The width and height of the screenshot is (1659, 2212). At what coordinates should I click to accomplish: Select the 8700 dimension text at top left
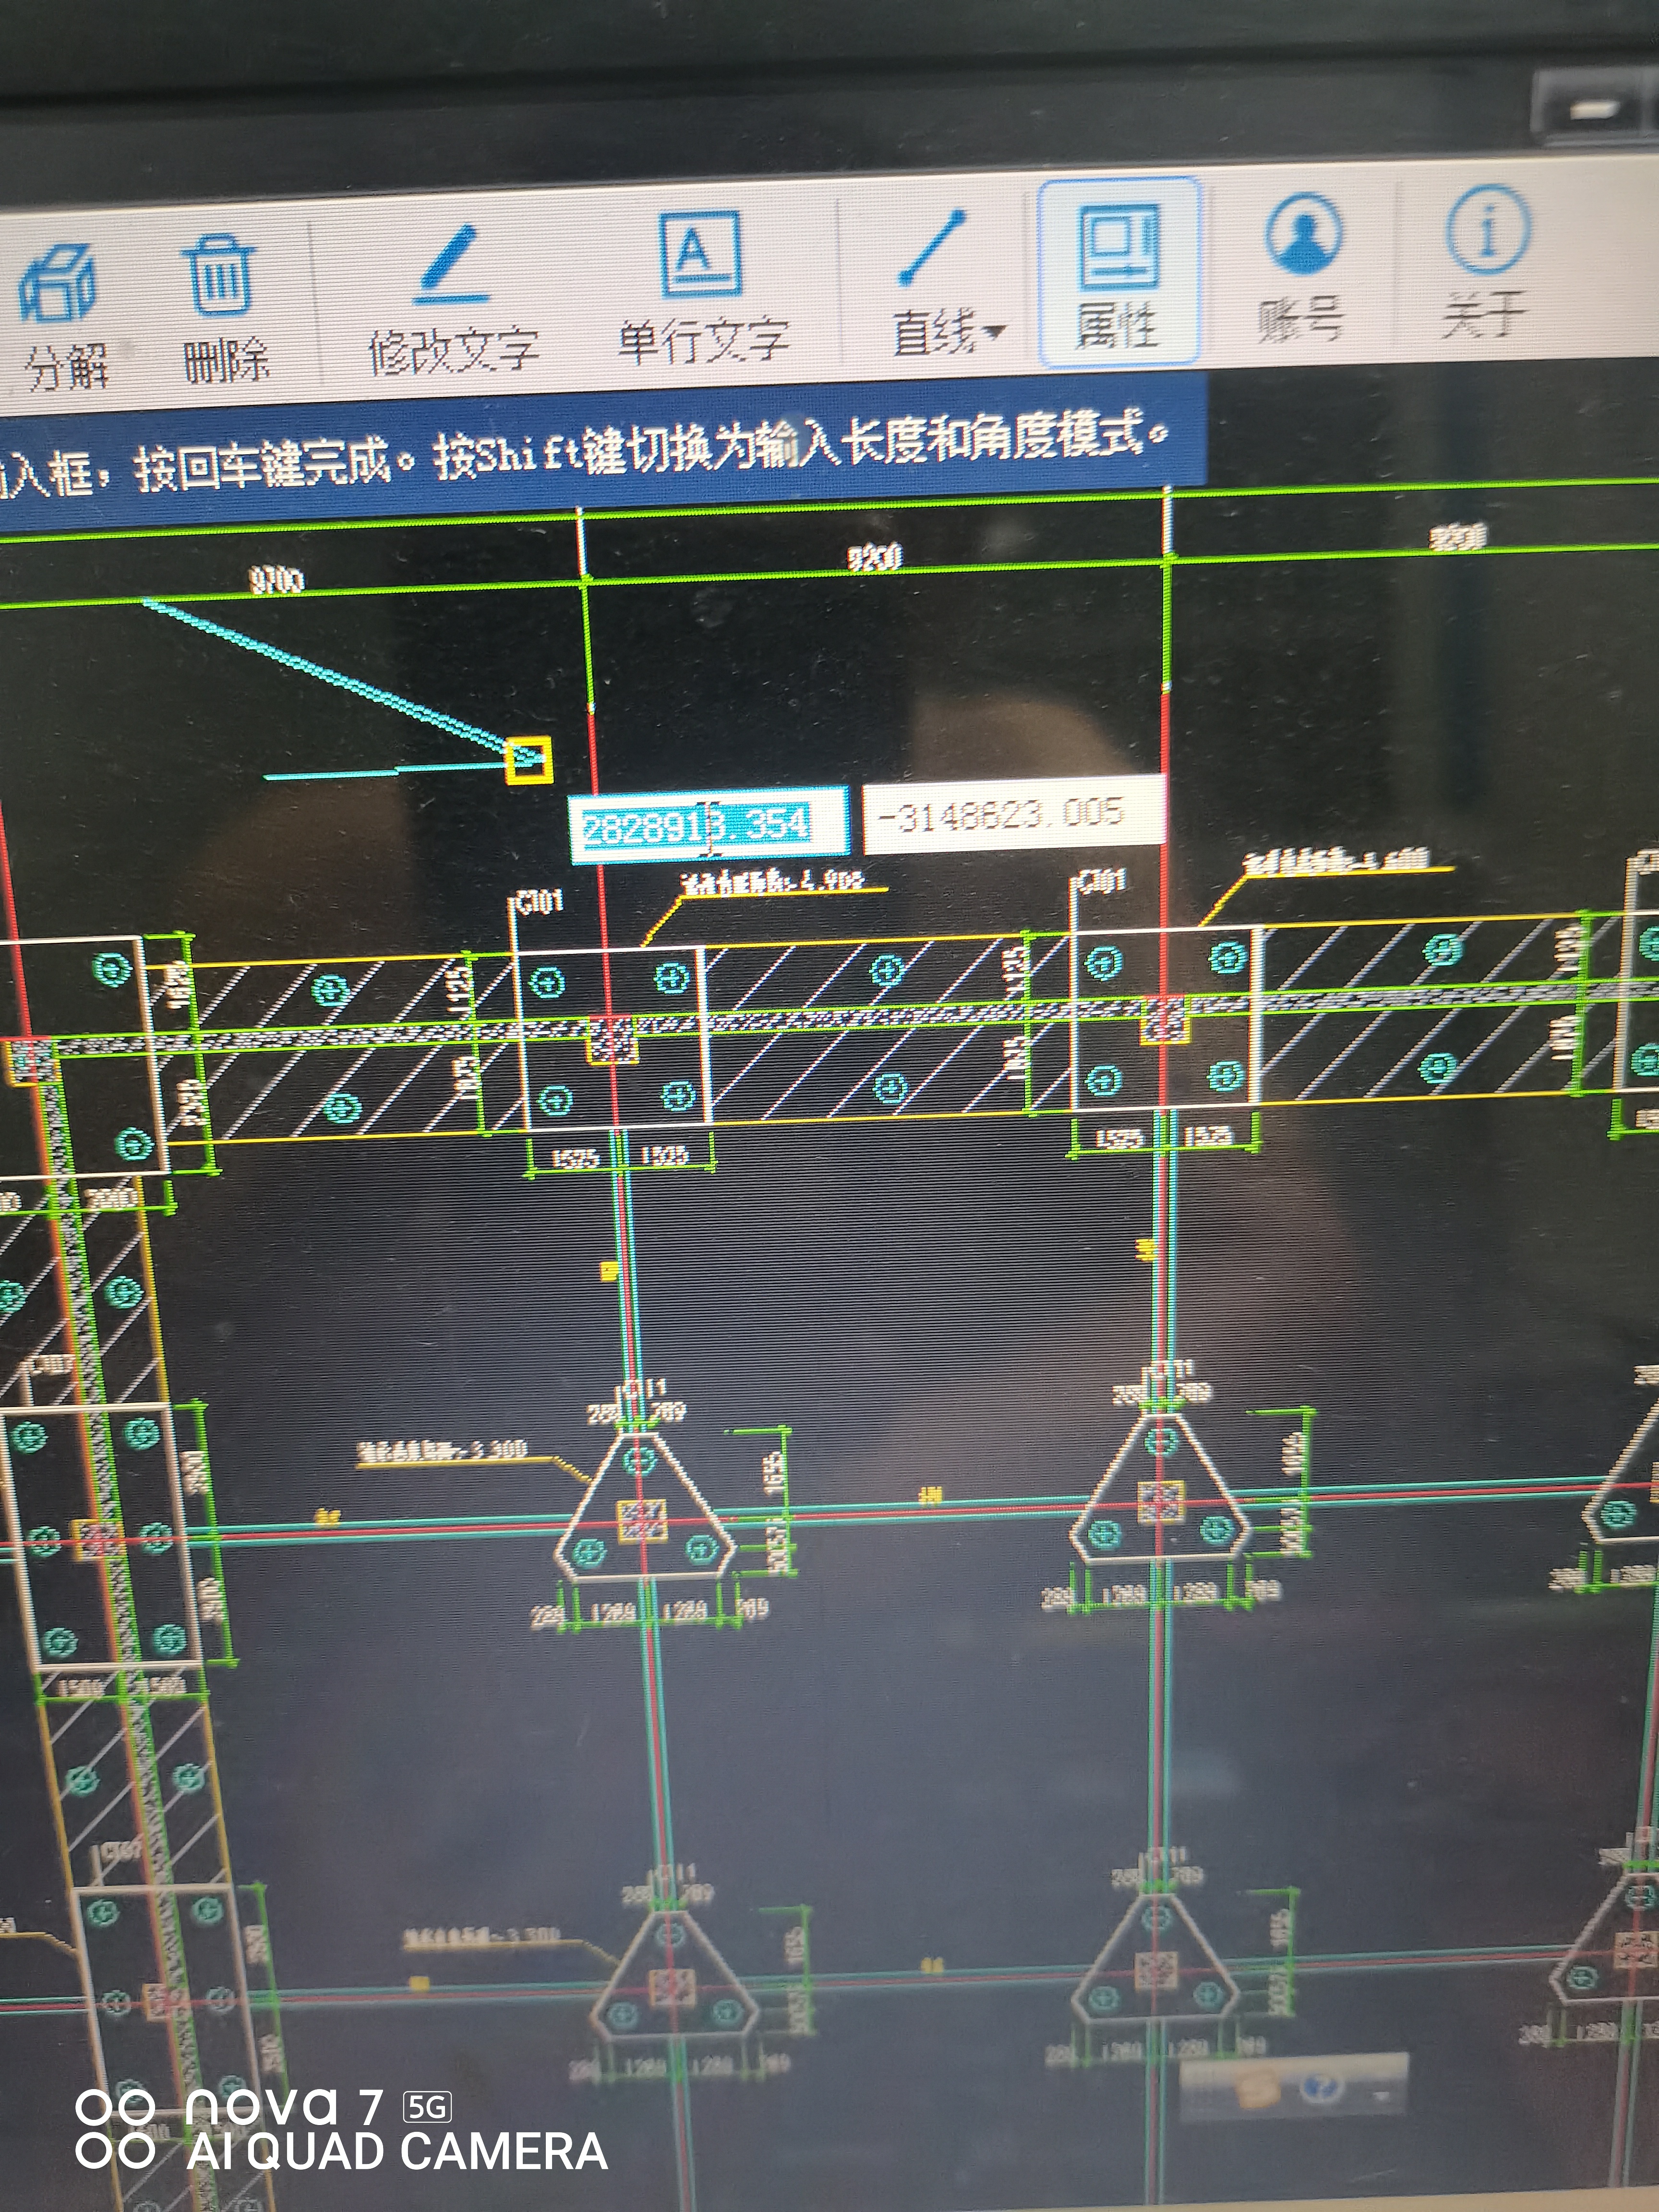coord(276,579)
